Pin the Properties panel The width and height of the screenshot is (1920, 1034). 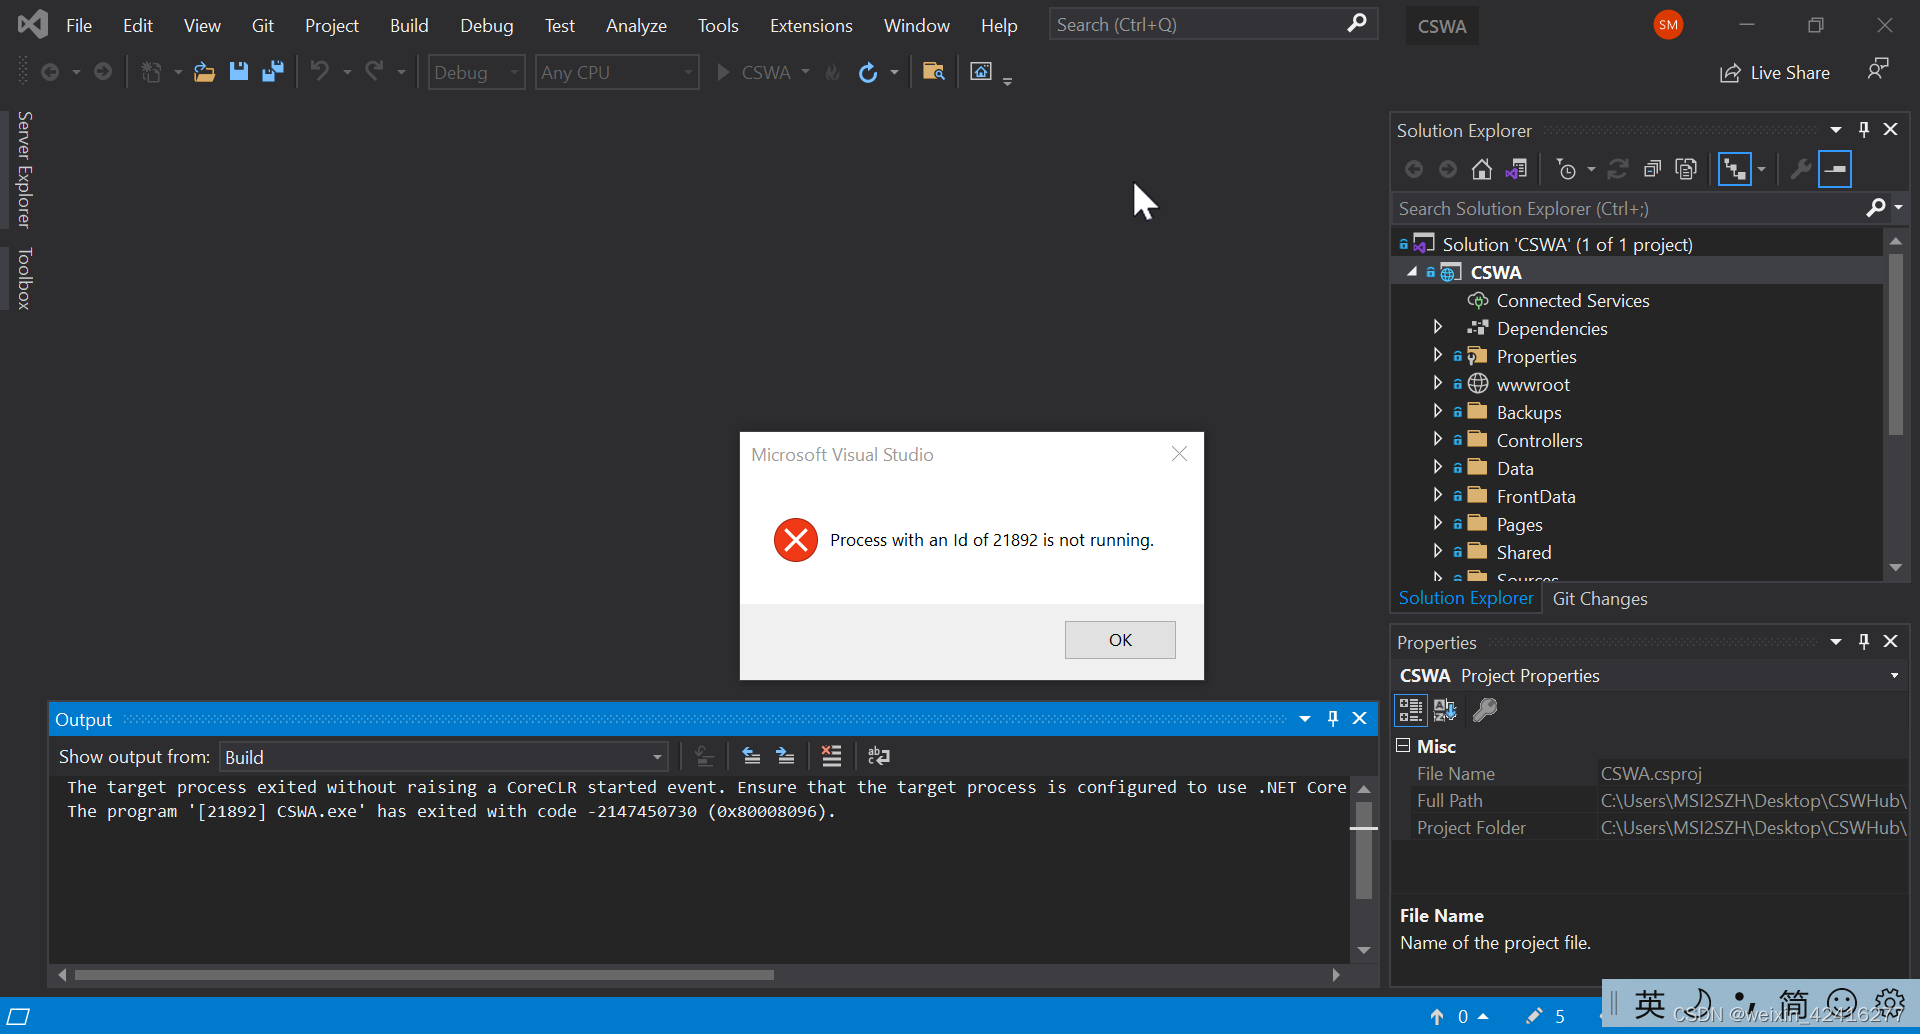tap(1863, 641)
